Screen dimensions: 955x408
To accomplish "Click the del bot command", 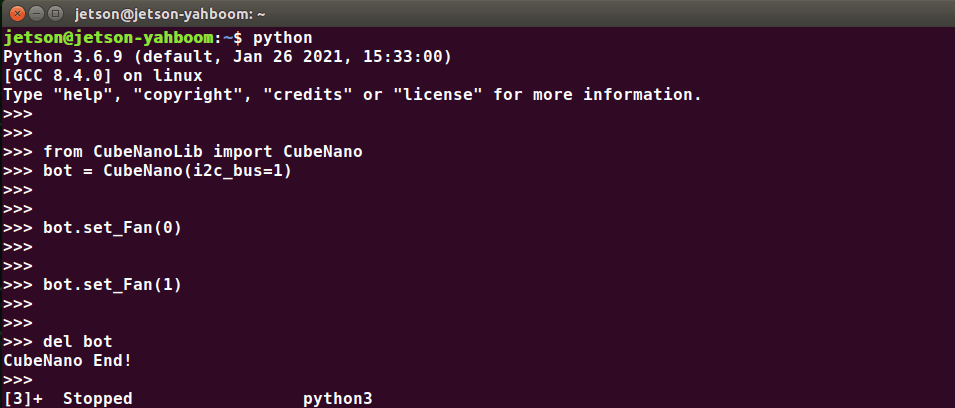I will tap(78, 341).
